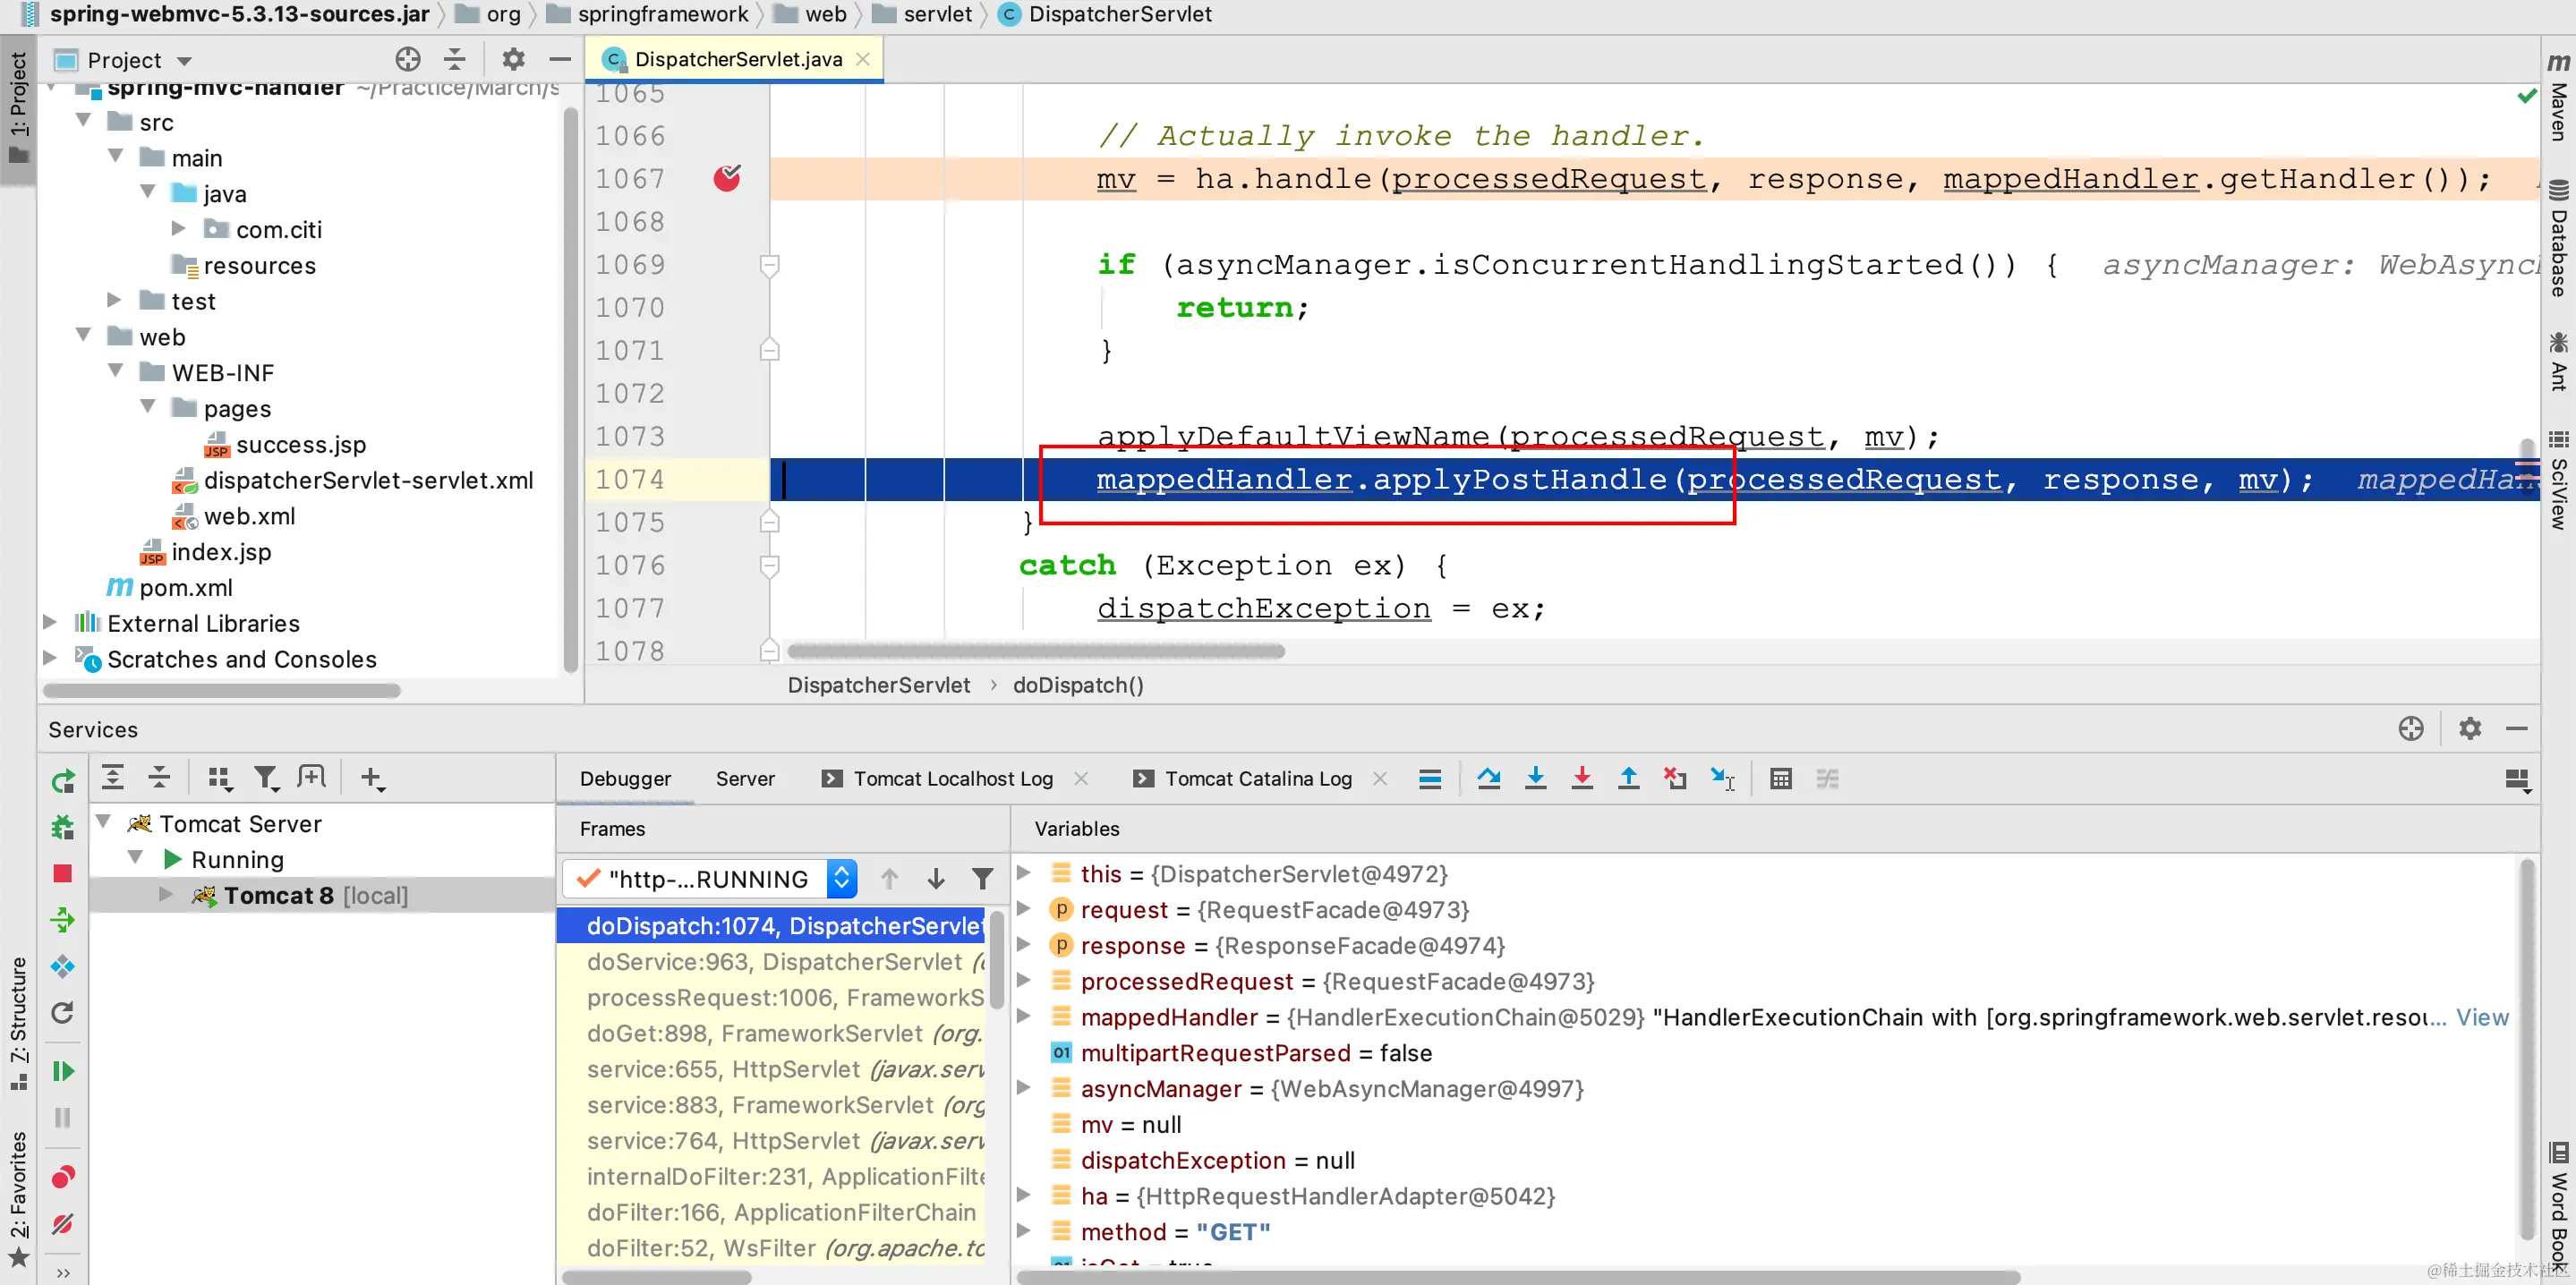The image size is (2576, 1285).
Task: Click Step Into debugger icon
Action: [x=1536, y=778]
